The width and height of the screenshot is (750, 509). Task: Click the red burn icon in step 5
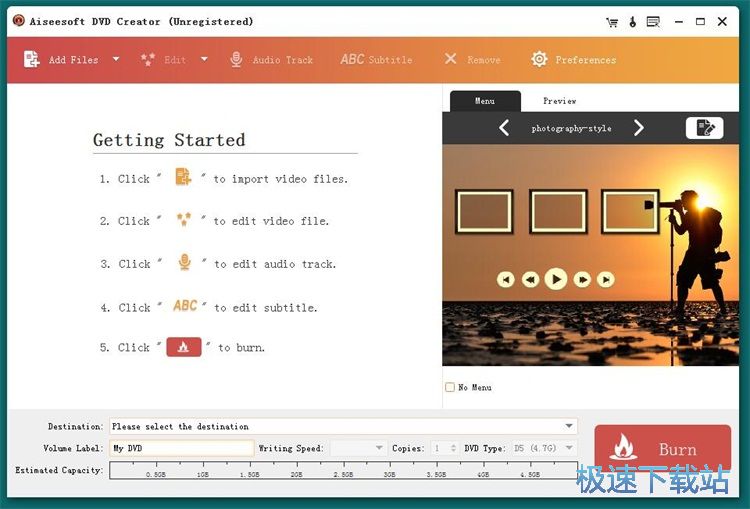tap(184, 347)
